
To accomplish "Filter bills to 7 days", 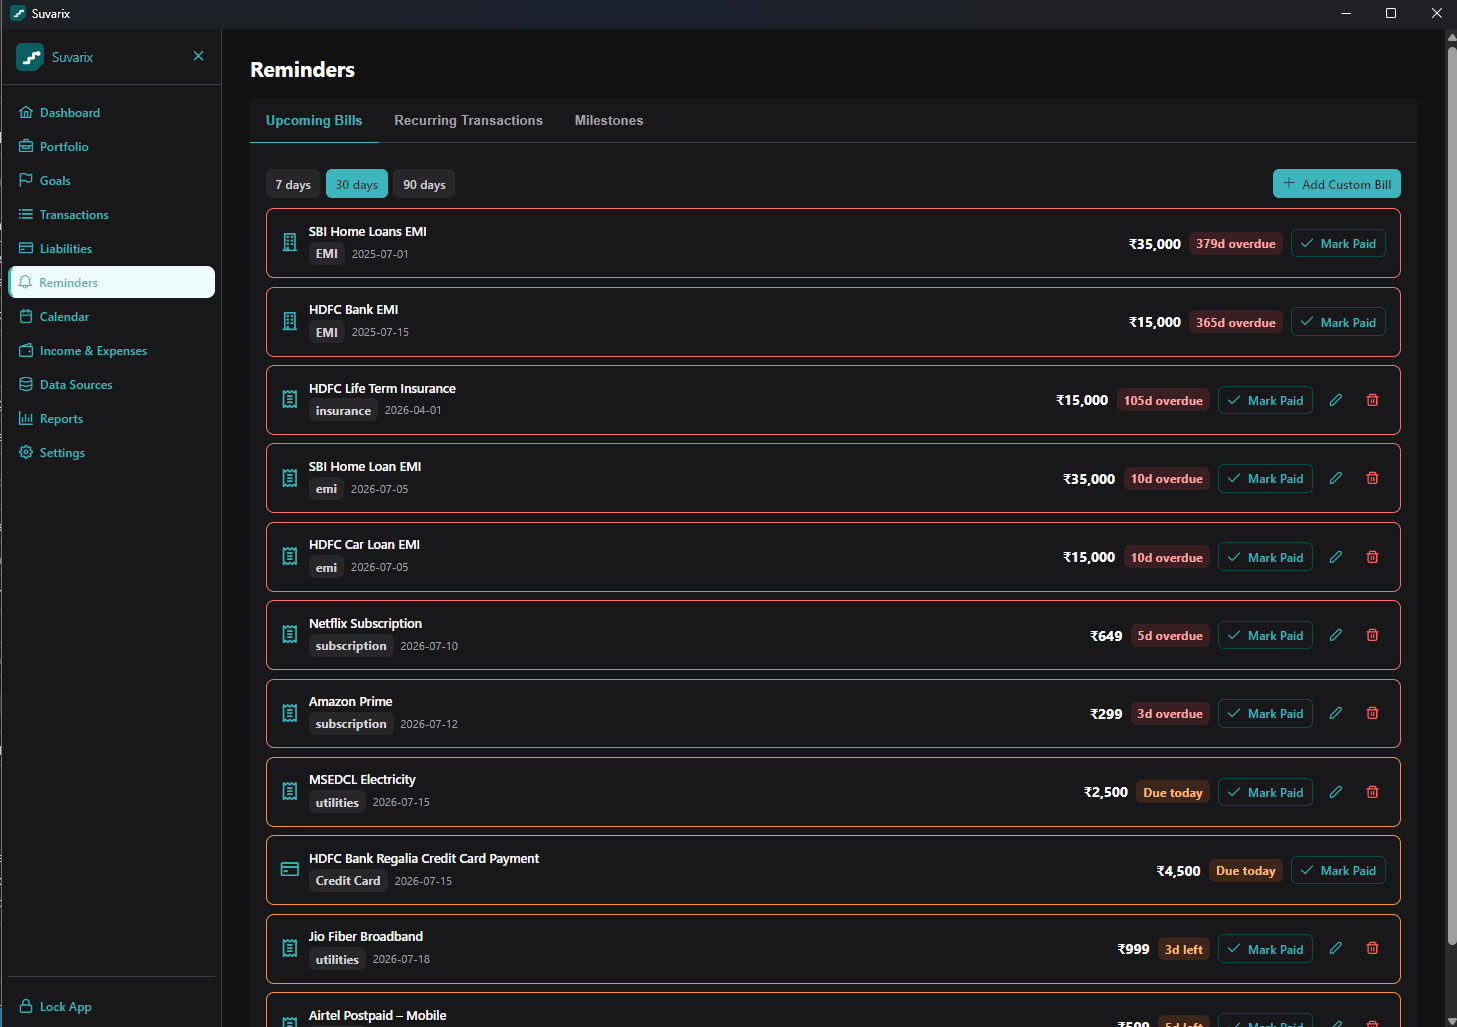I will click(293, 184).
